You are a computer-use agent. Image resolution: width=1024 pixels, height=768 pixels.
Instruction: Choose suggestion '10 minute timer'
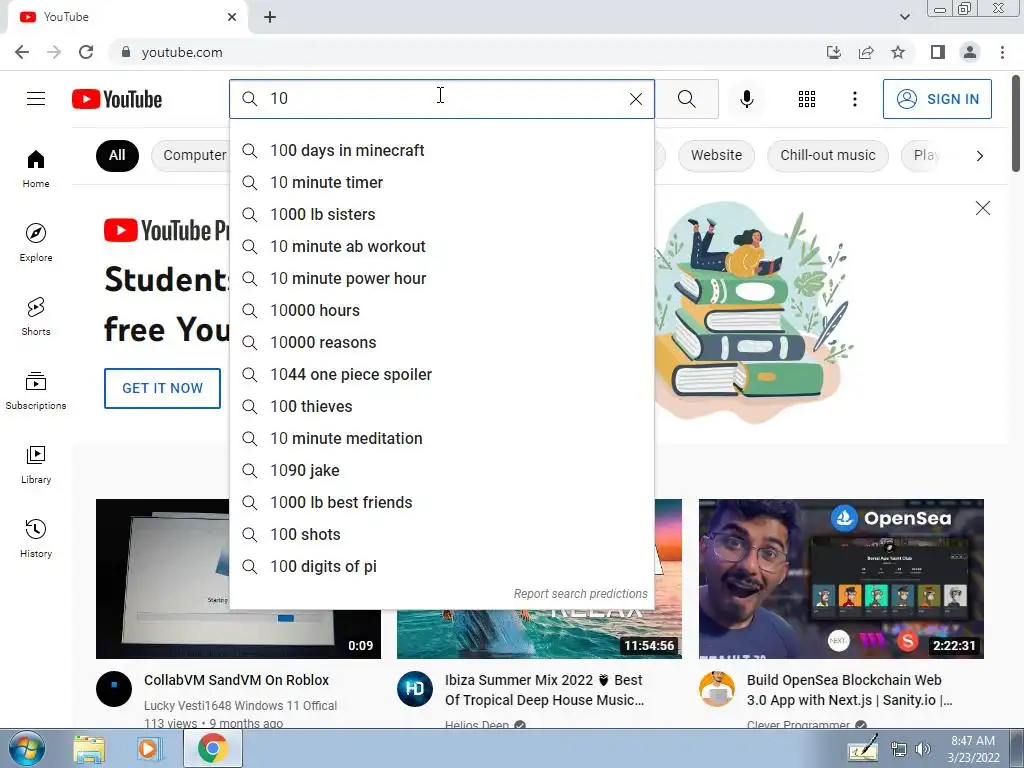(441, 182)
